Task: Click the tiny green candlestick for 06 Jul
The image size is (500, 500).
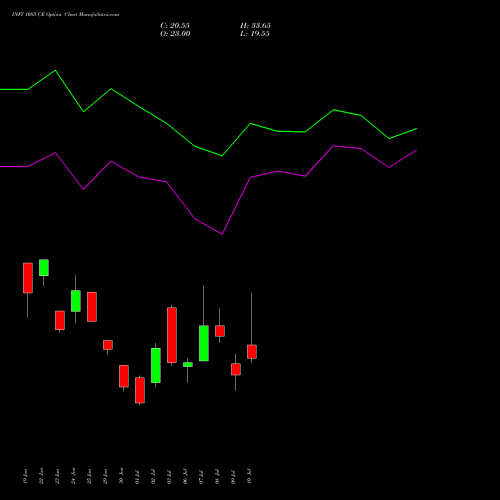Action: pos(188,365)
